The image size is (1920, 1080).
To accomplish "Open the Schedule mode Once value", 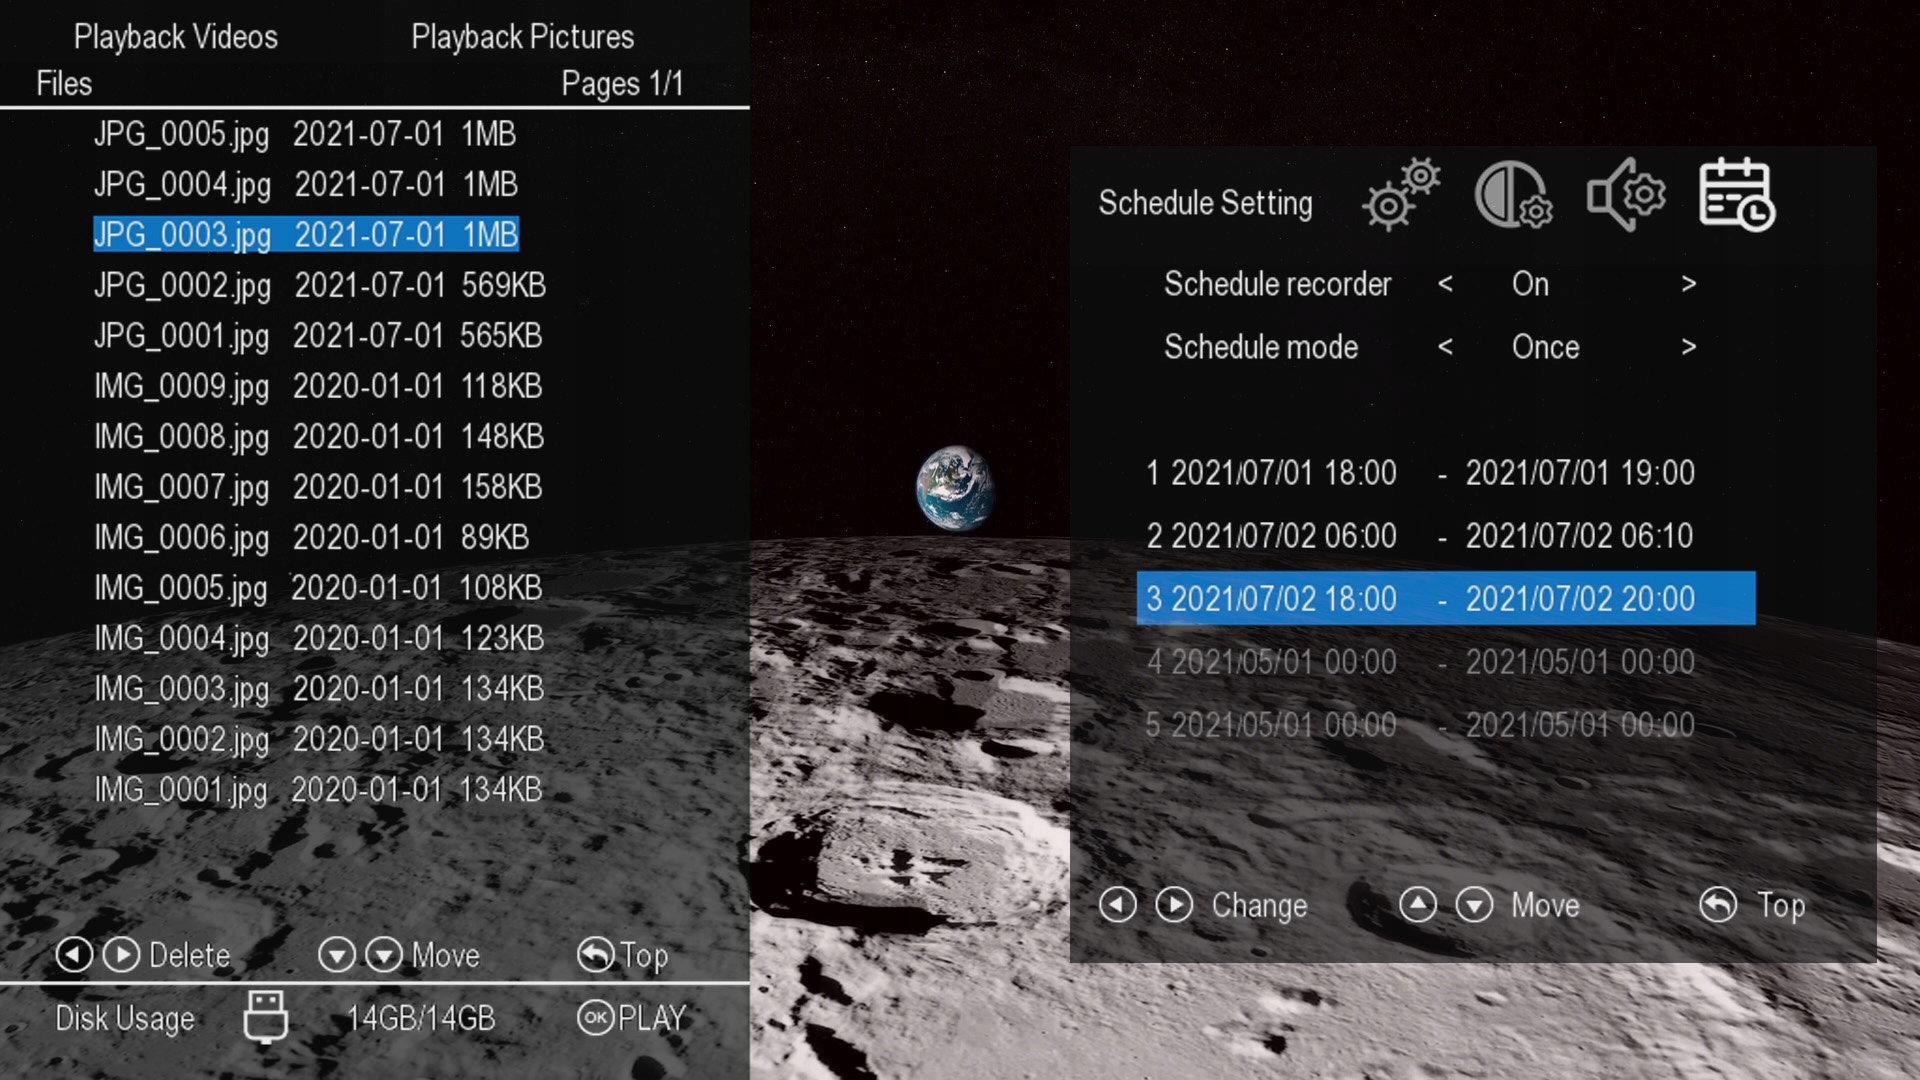I will point(1545,347).
